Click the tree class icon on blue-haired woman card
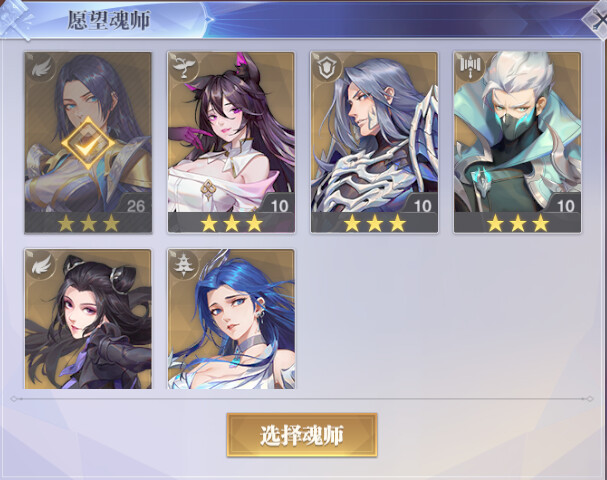The height and width of the screenshot is (480, 607). click(x=184, y=264)
